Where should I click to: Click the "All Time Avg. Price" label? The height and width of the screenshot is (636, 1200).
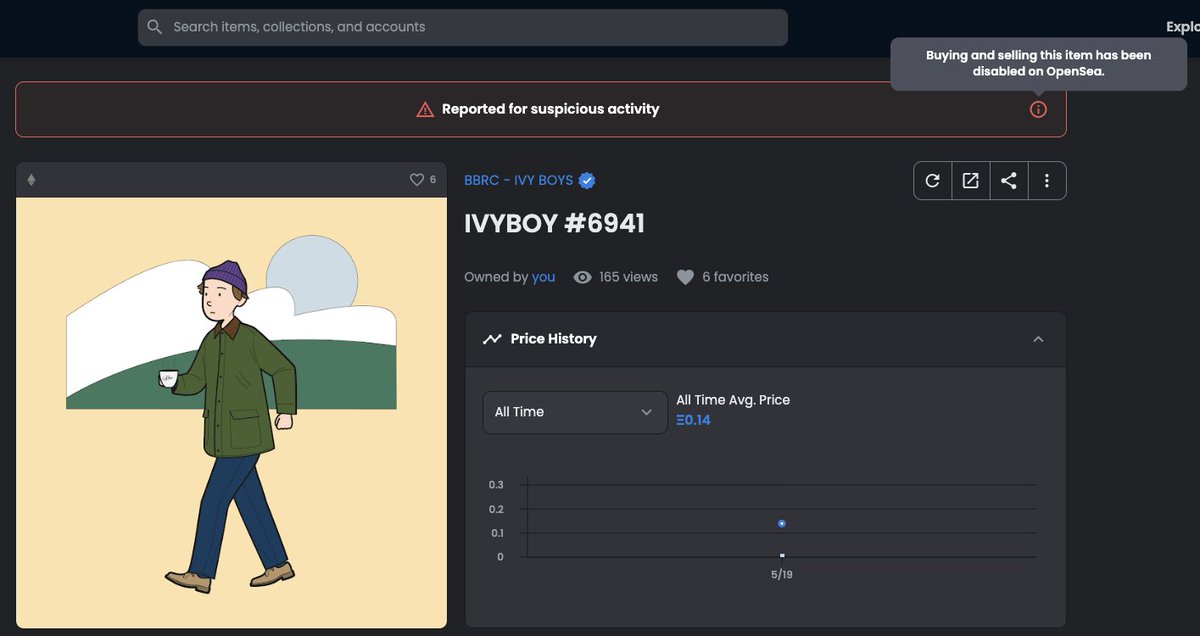click(733, 400)
